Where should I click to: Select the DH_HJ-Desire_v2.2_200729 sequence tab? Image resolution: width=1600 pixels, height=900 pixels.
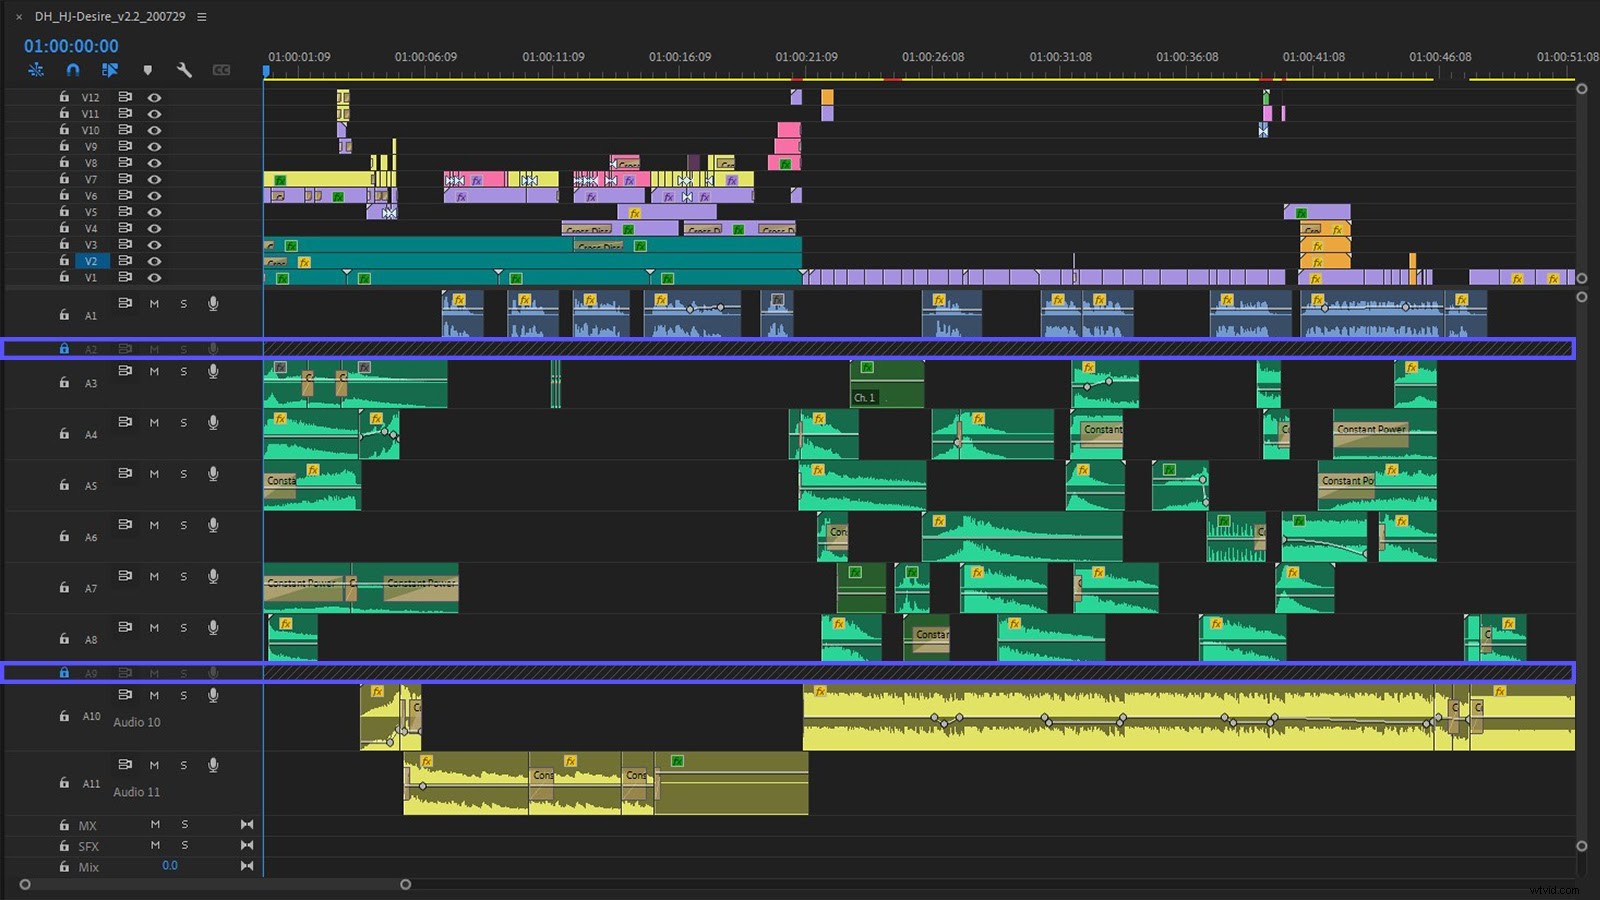[x=110, y=16]
